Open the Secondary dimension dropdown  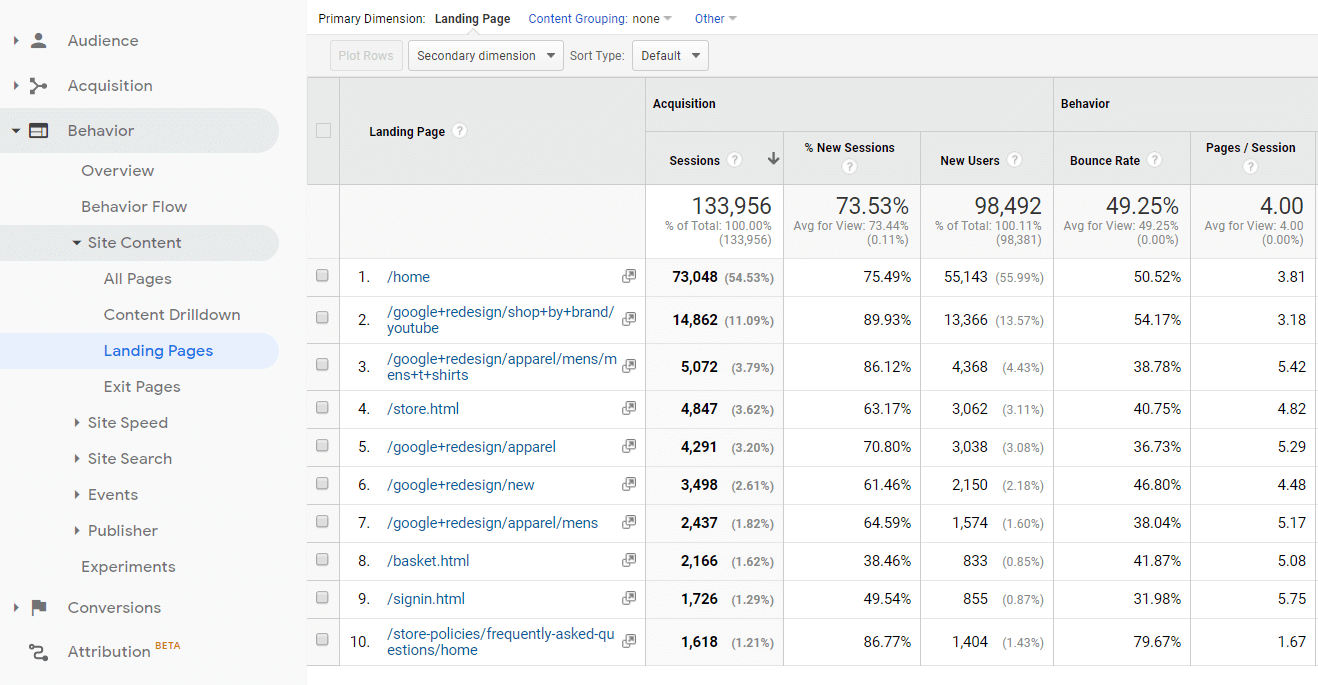[486, 56]
